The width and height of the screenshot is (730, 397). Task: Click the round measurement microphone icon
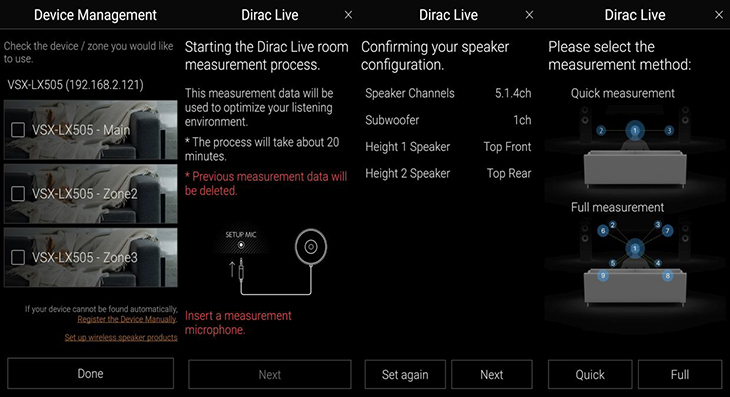click(x=311, y=247)
